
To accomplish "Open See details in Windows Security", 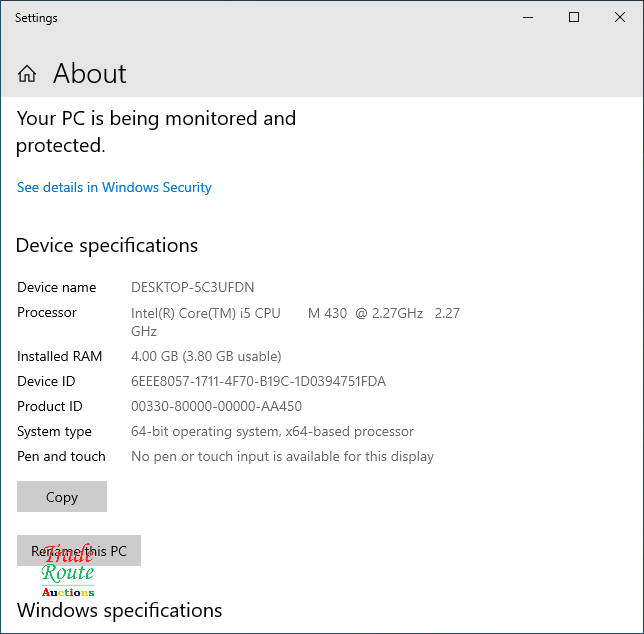I will coord(114,187).
